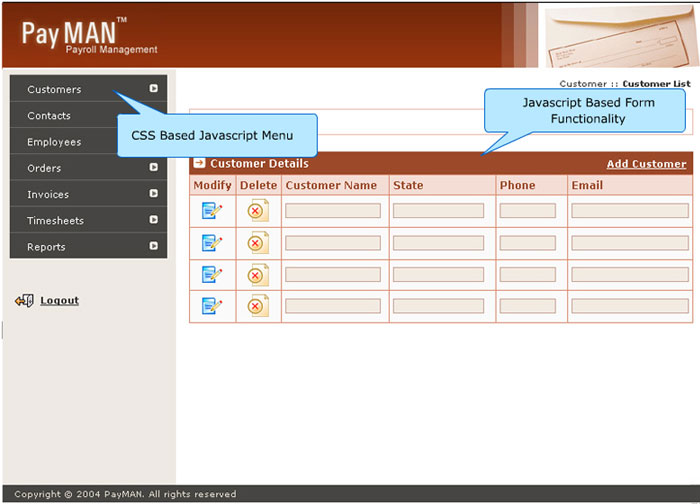Screen dimensions: 700x504
Task: Click the Modify icon in the first row
Action: pyautogui.click(x=212, y=211)
